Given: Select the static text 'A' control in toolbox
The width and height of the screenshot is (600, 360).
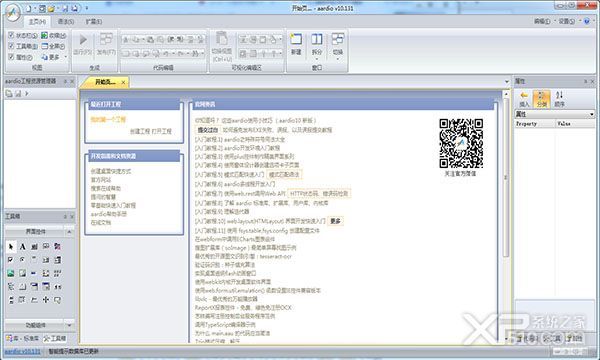Looking at the screenshot, I should point(23,247).
